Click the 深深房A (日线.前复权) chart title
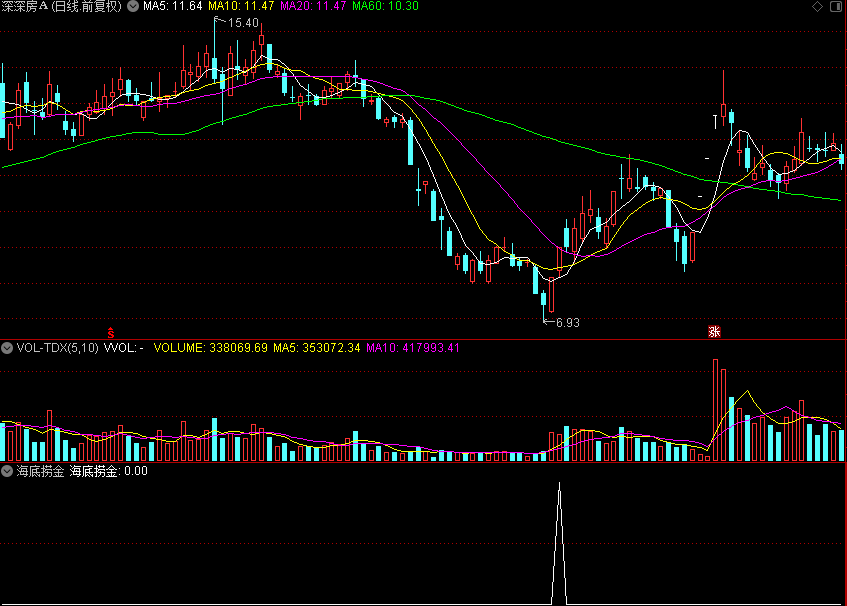 click(x=61, y=6)
